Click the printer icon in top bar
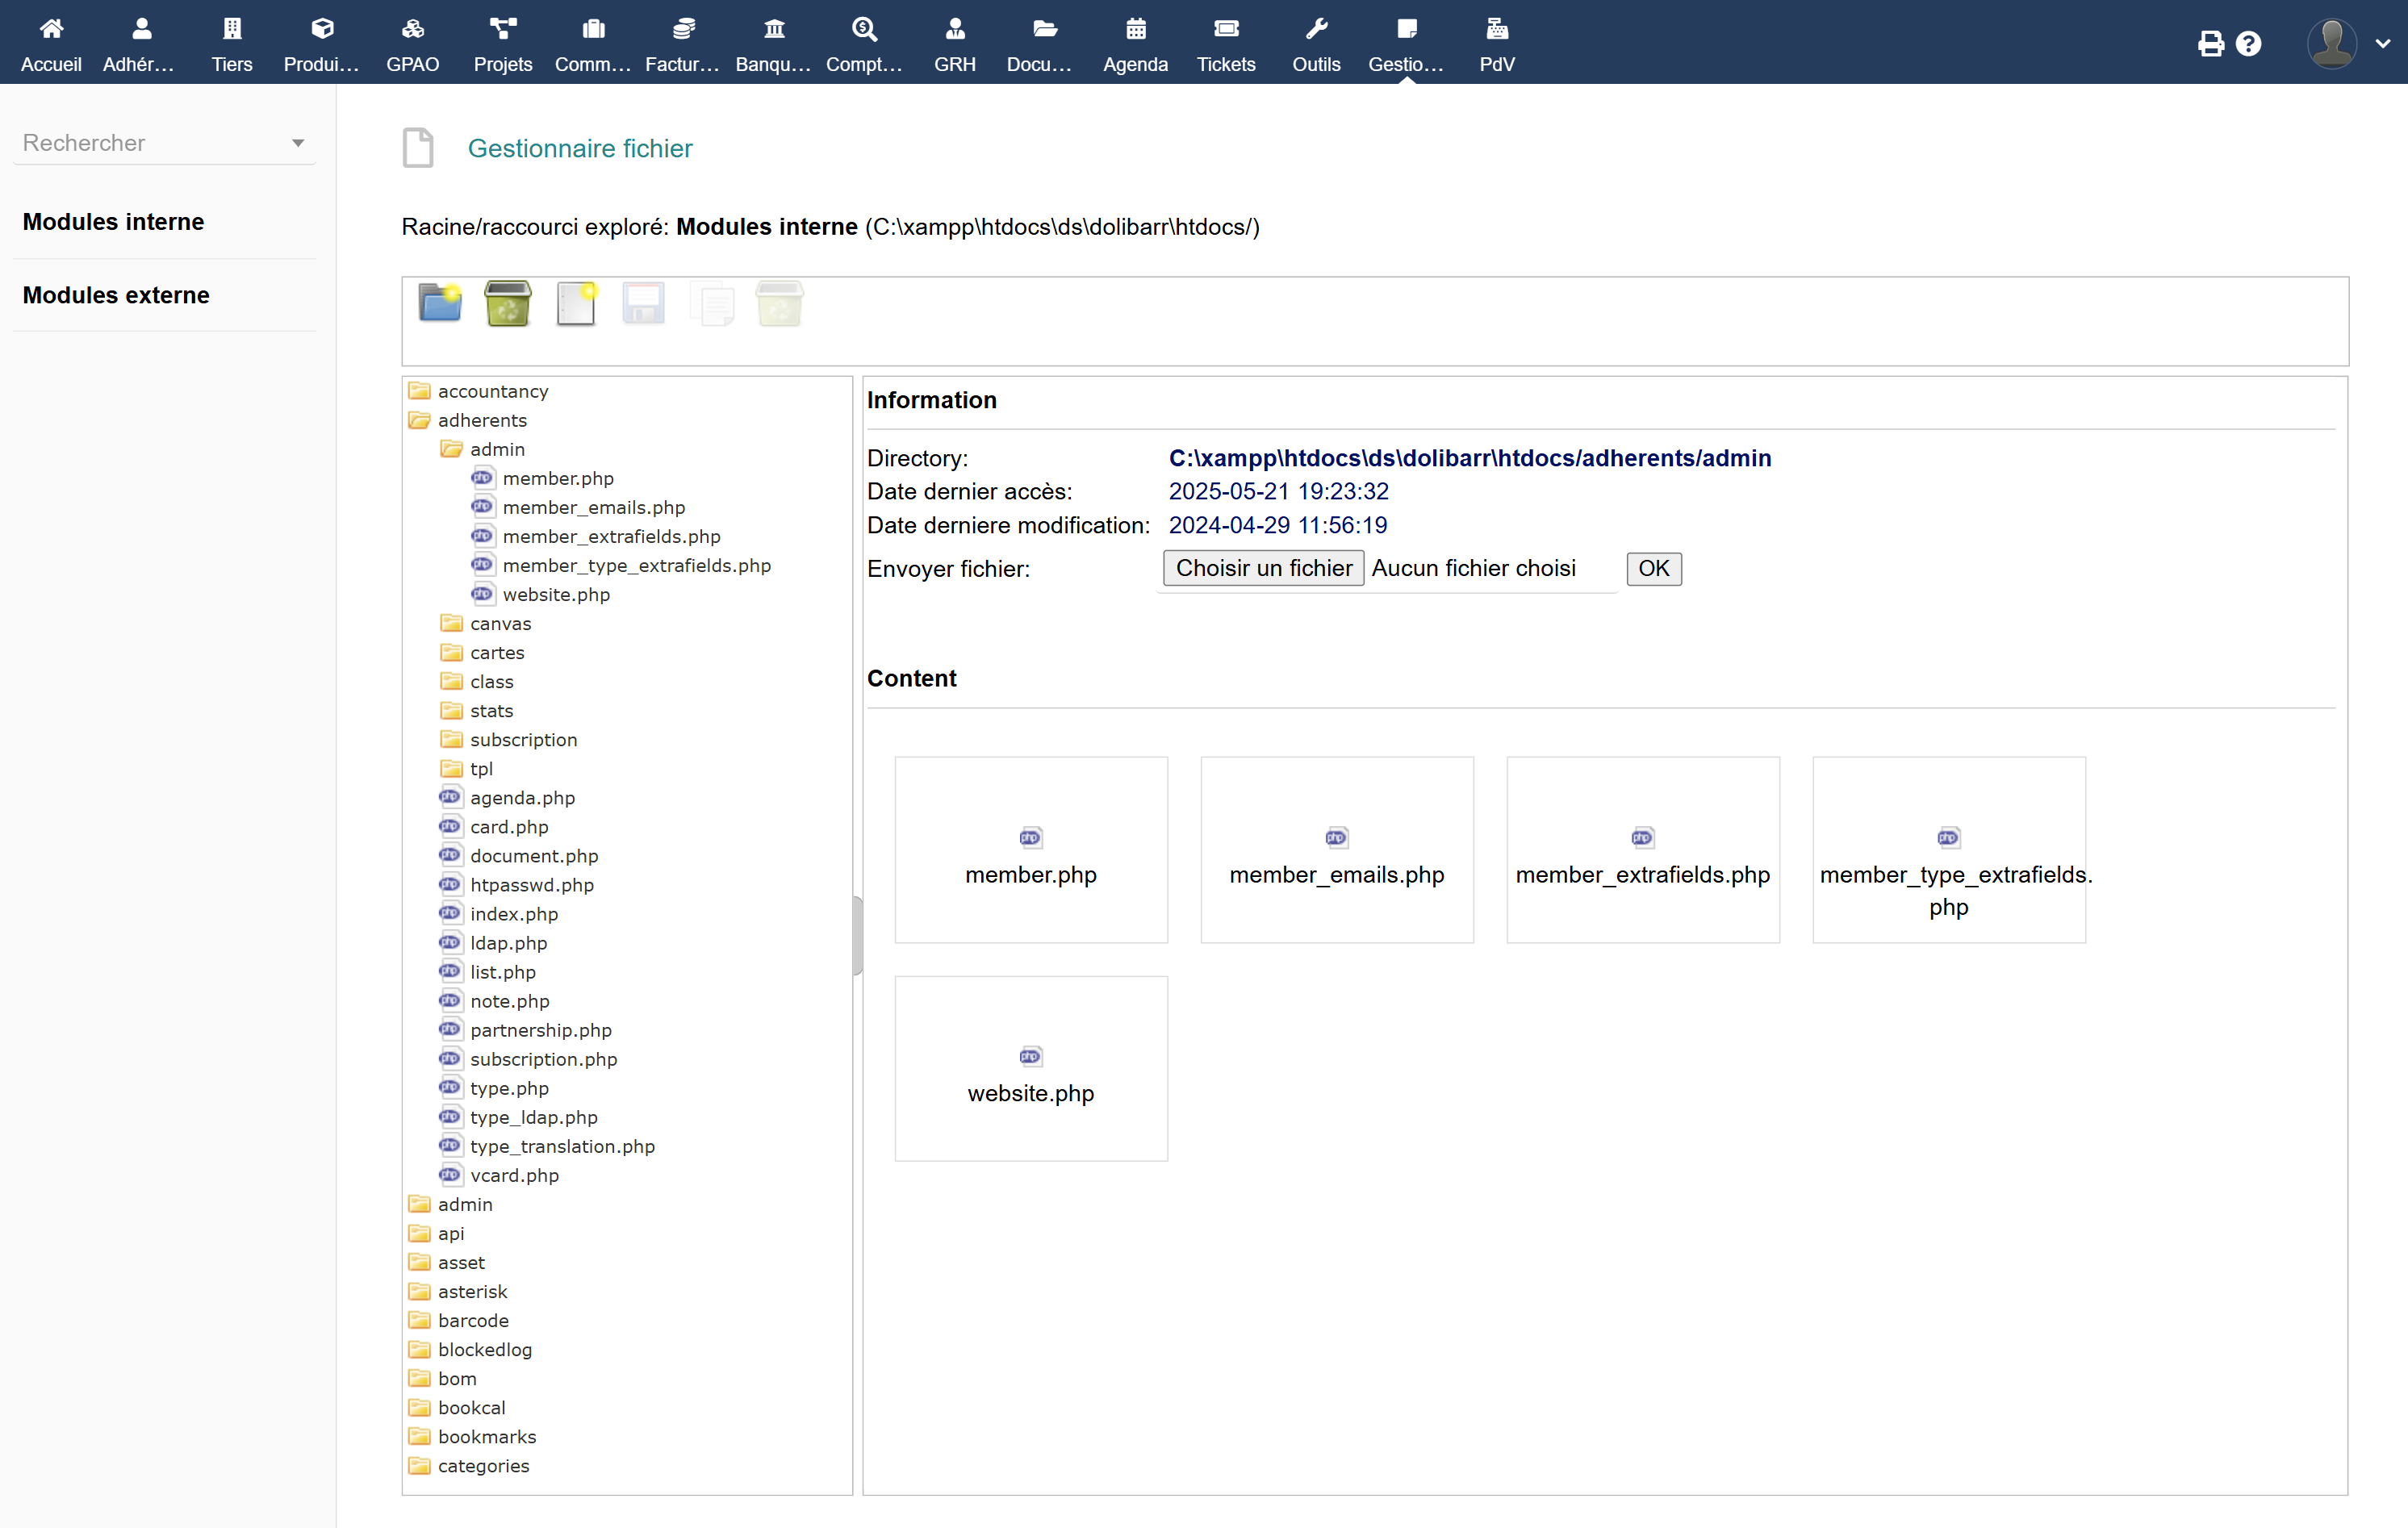This screenshot has width=2408, height=1528. click(2210, 43)
